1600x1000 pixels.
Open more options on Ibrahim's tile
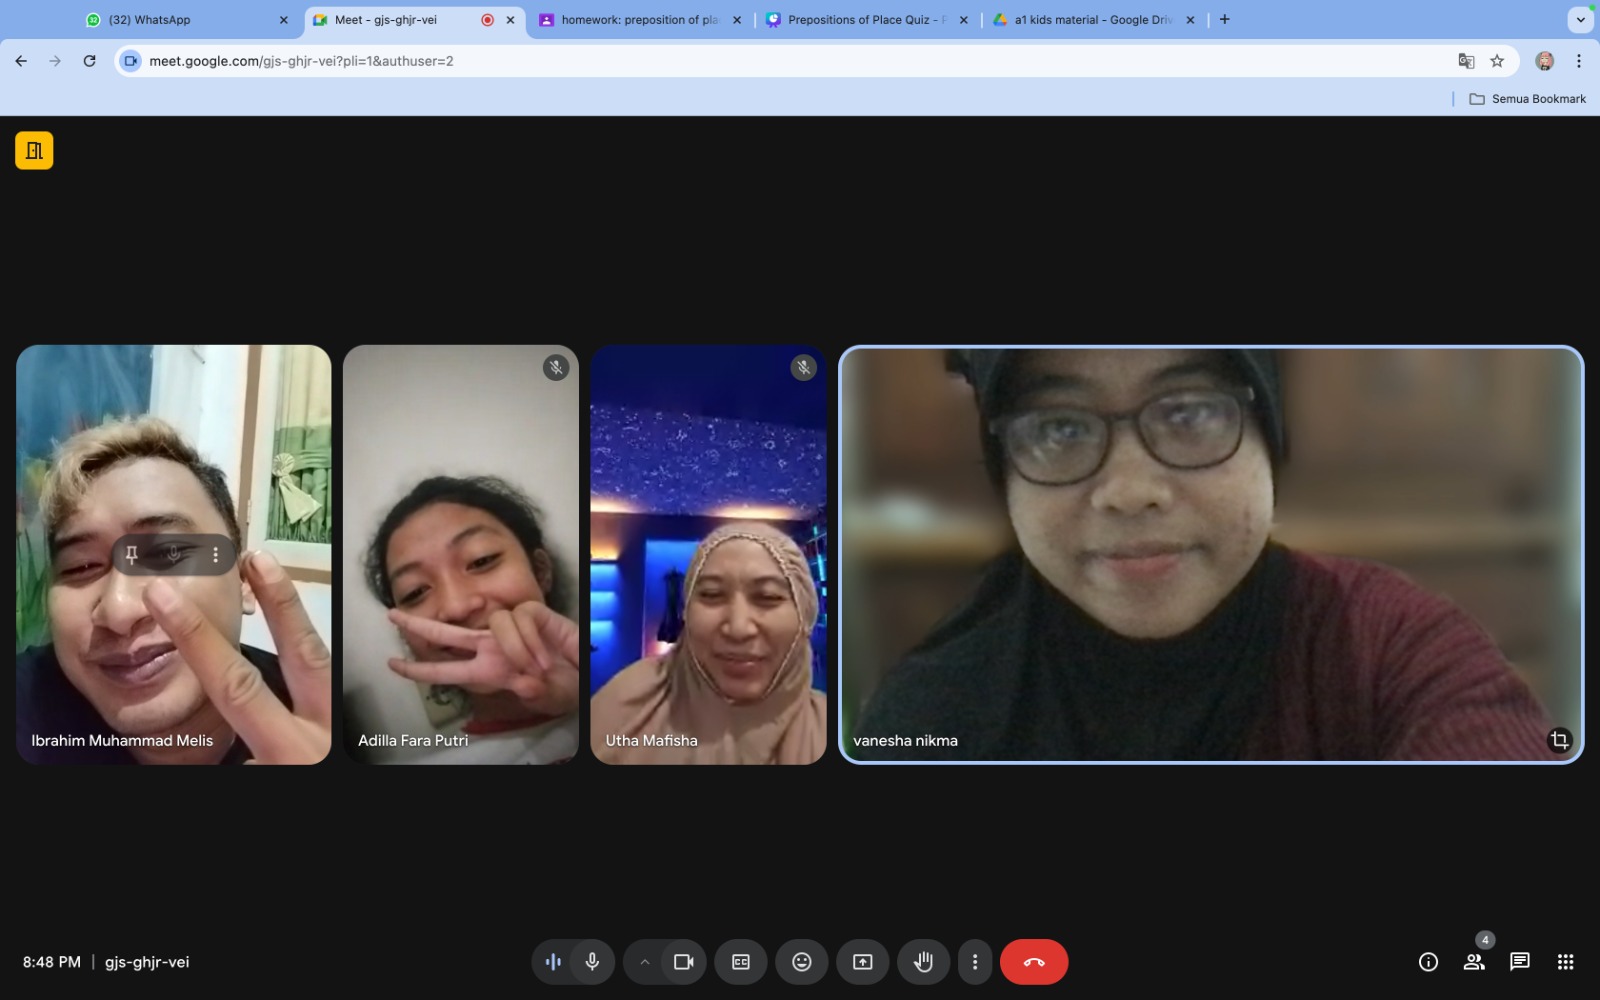[x=215, y=555]
